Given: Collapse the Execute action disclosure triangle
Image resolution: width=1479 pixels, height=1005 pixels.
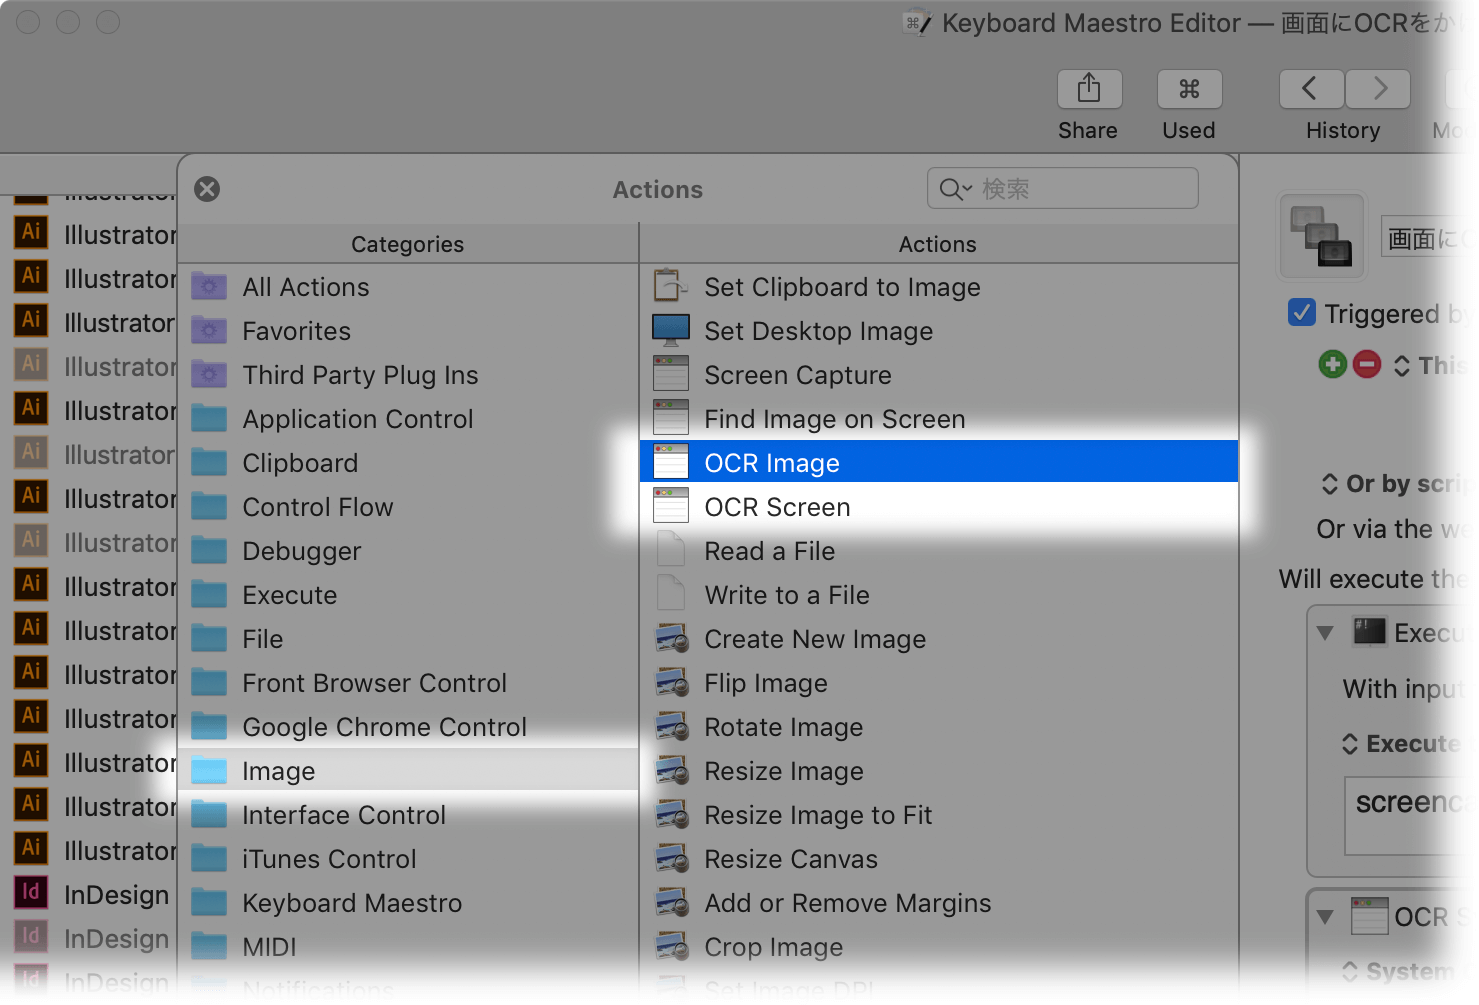Looking at the screenshot, I should coord(1325,633).
